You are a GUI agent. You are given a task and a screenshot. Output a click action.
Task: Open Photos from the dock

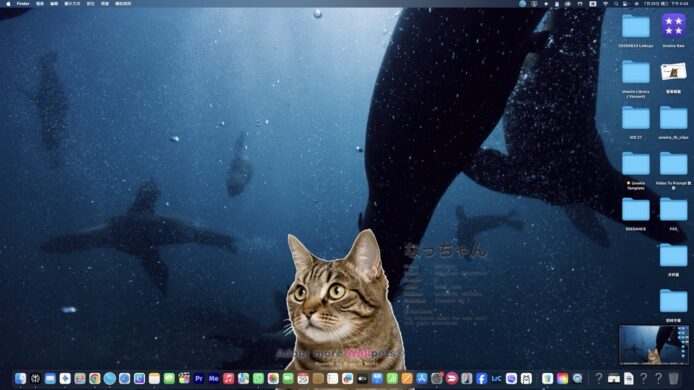[273, 378]
